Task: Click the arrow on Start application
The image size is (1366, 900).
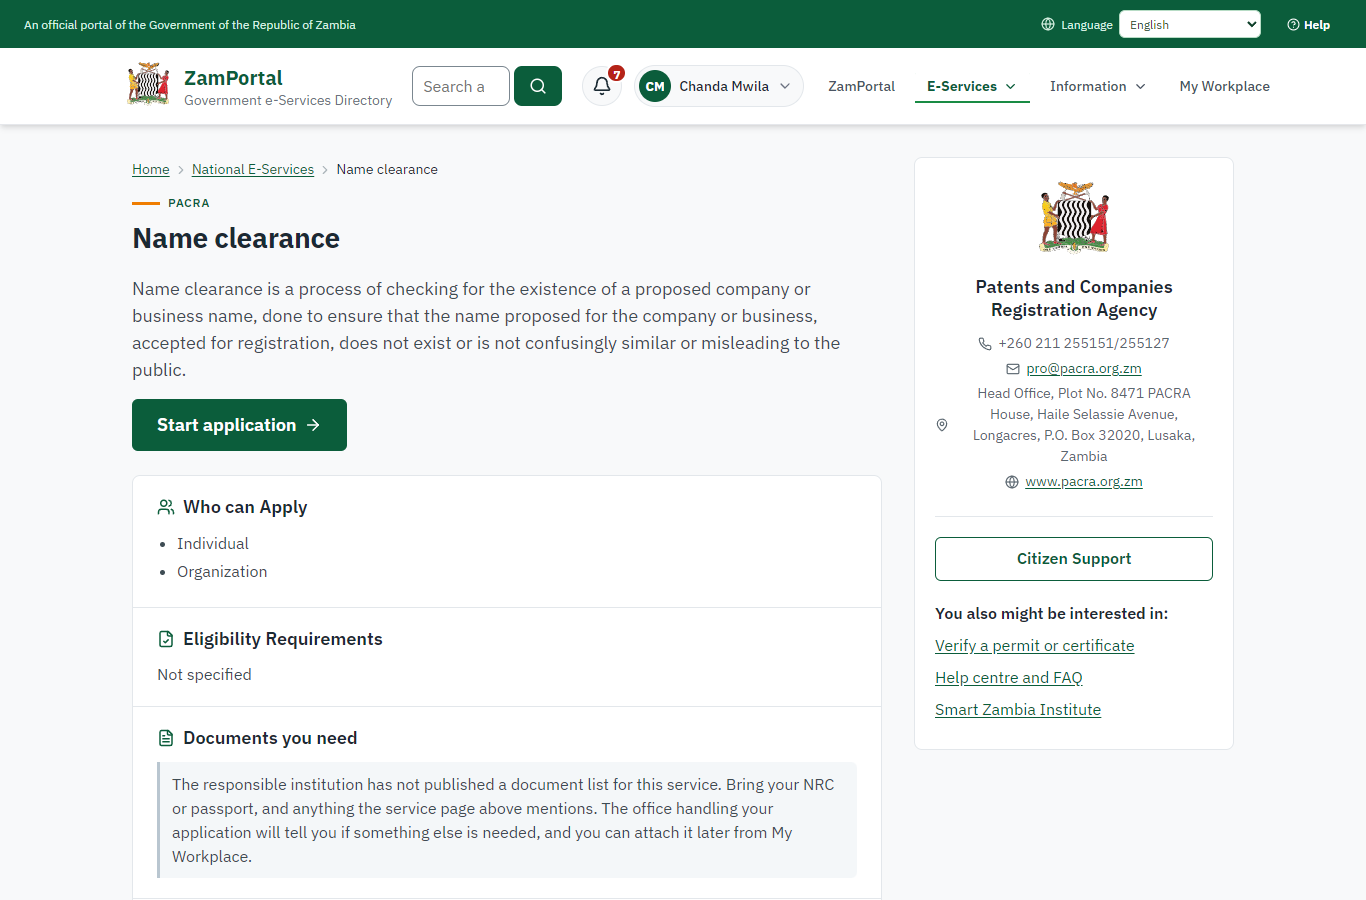Action: [x=314, y=425]
